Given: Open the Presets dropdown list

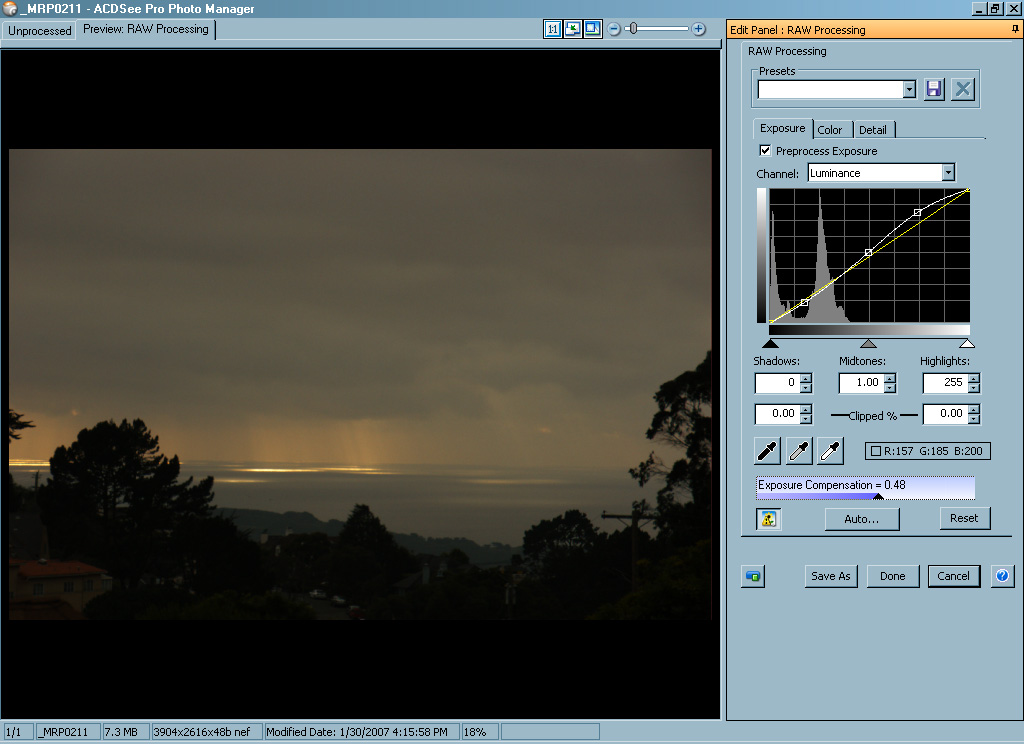Looking at the screenshot, I should pos(909,90).
